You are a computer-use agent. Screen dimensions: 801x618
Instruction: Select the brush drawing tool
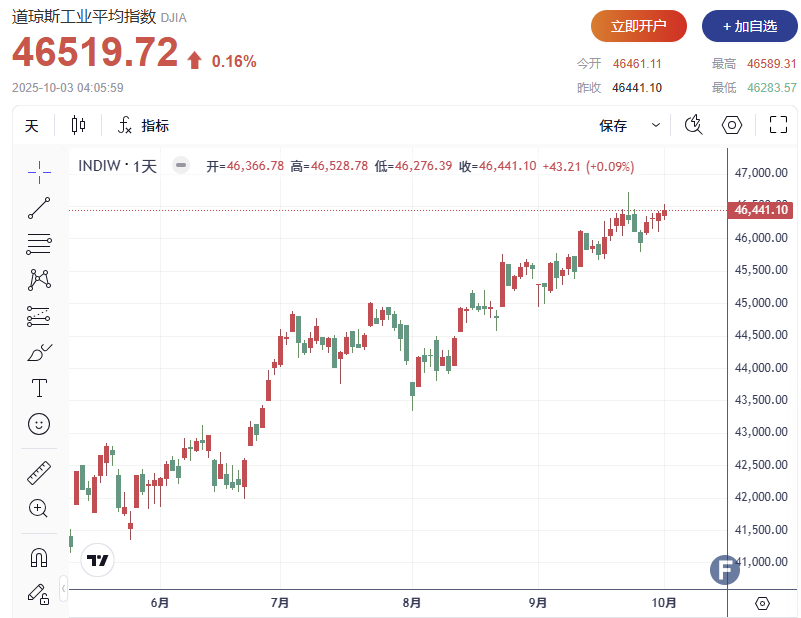[x=39, y=352]
